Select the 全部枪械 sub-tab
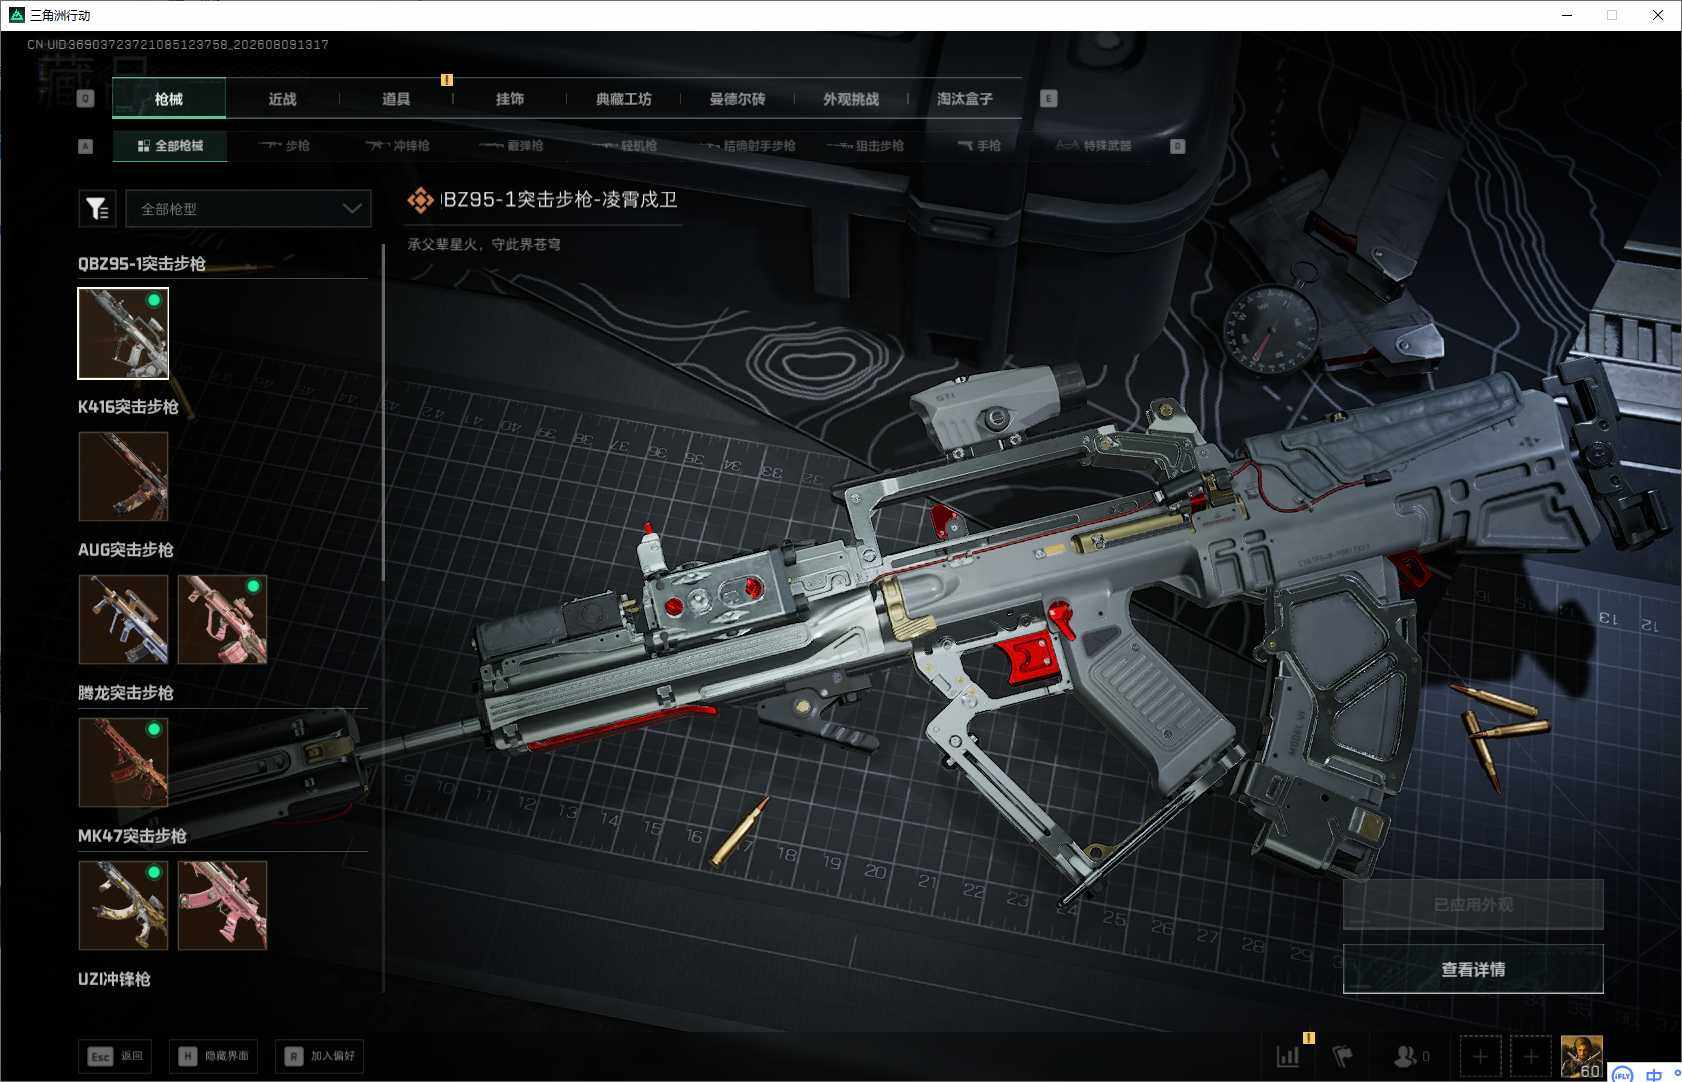Viewport: 1682px width, 1082px height. 170,146
